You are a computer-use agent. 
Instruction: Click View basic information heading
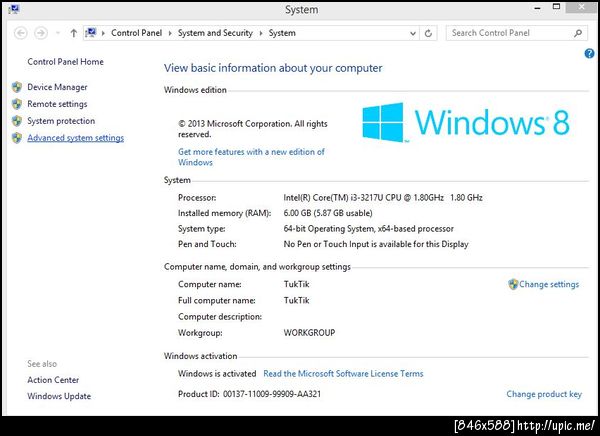point(273,68)
